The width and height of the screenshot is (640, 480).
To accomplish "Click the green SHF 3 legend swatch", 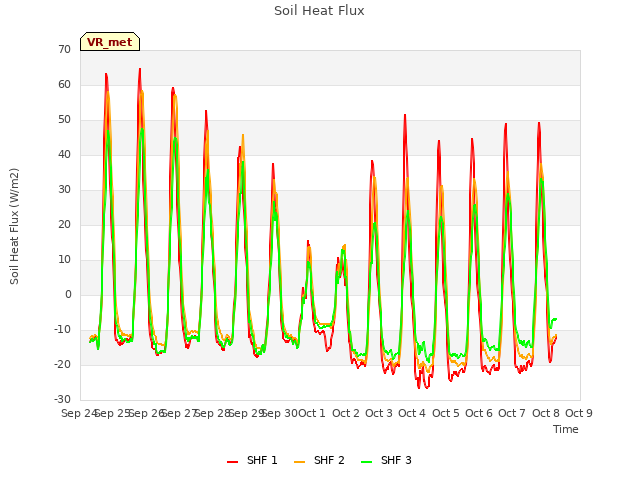I will (x=367, y=462).
